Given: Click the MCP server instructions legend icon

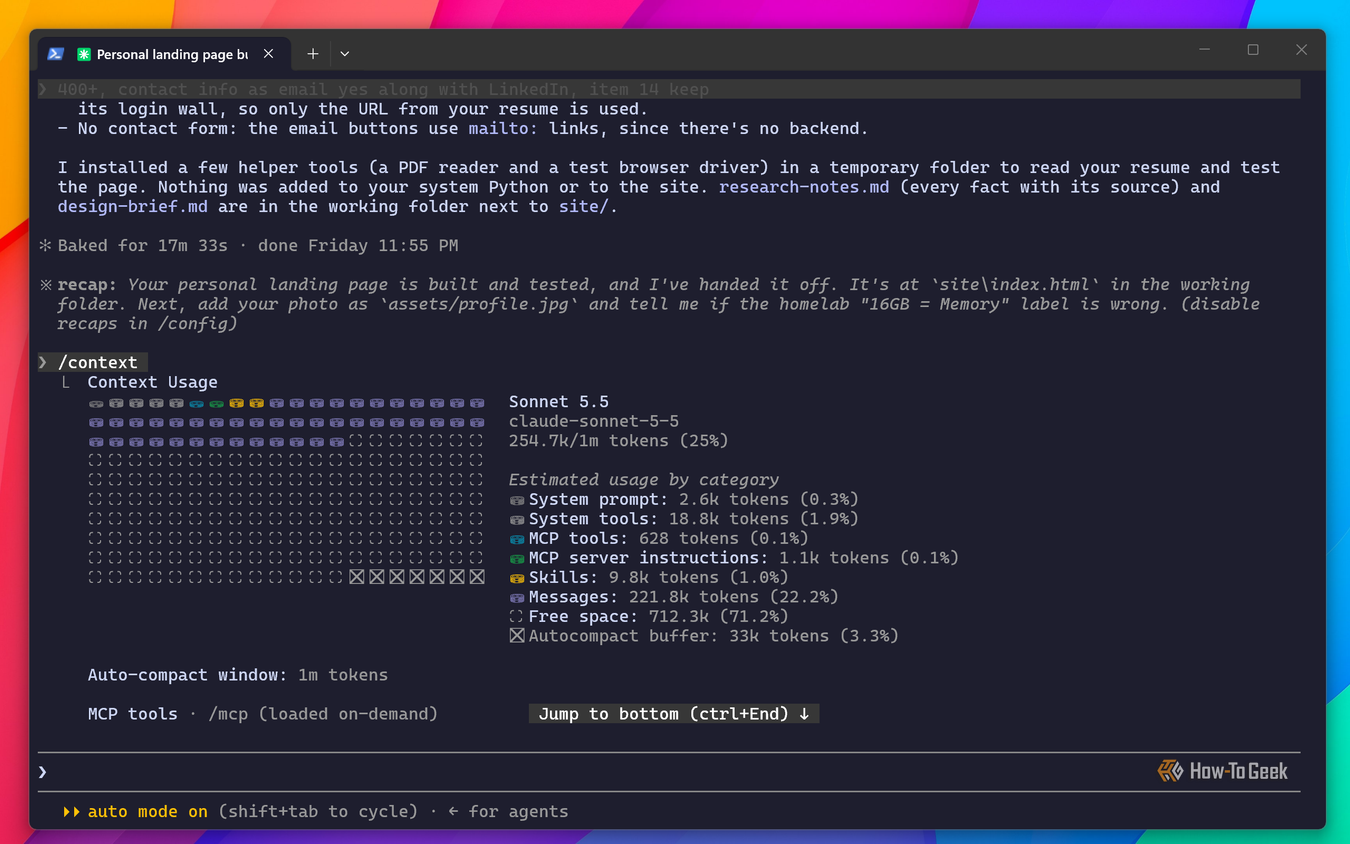Looking at the screenshot, I should point(517,558).
